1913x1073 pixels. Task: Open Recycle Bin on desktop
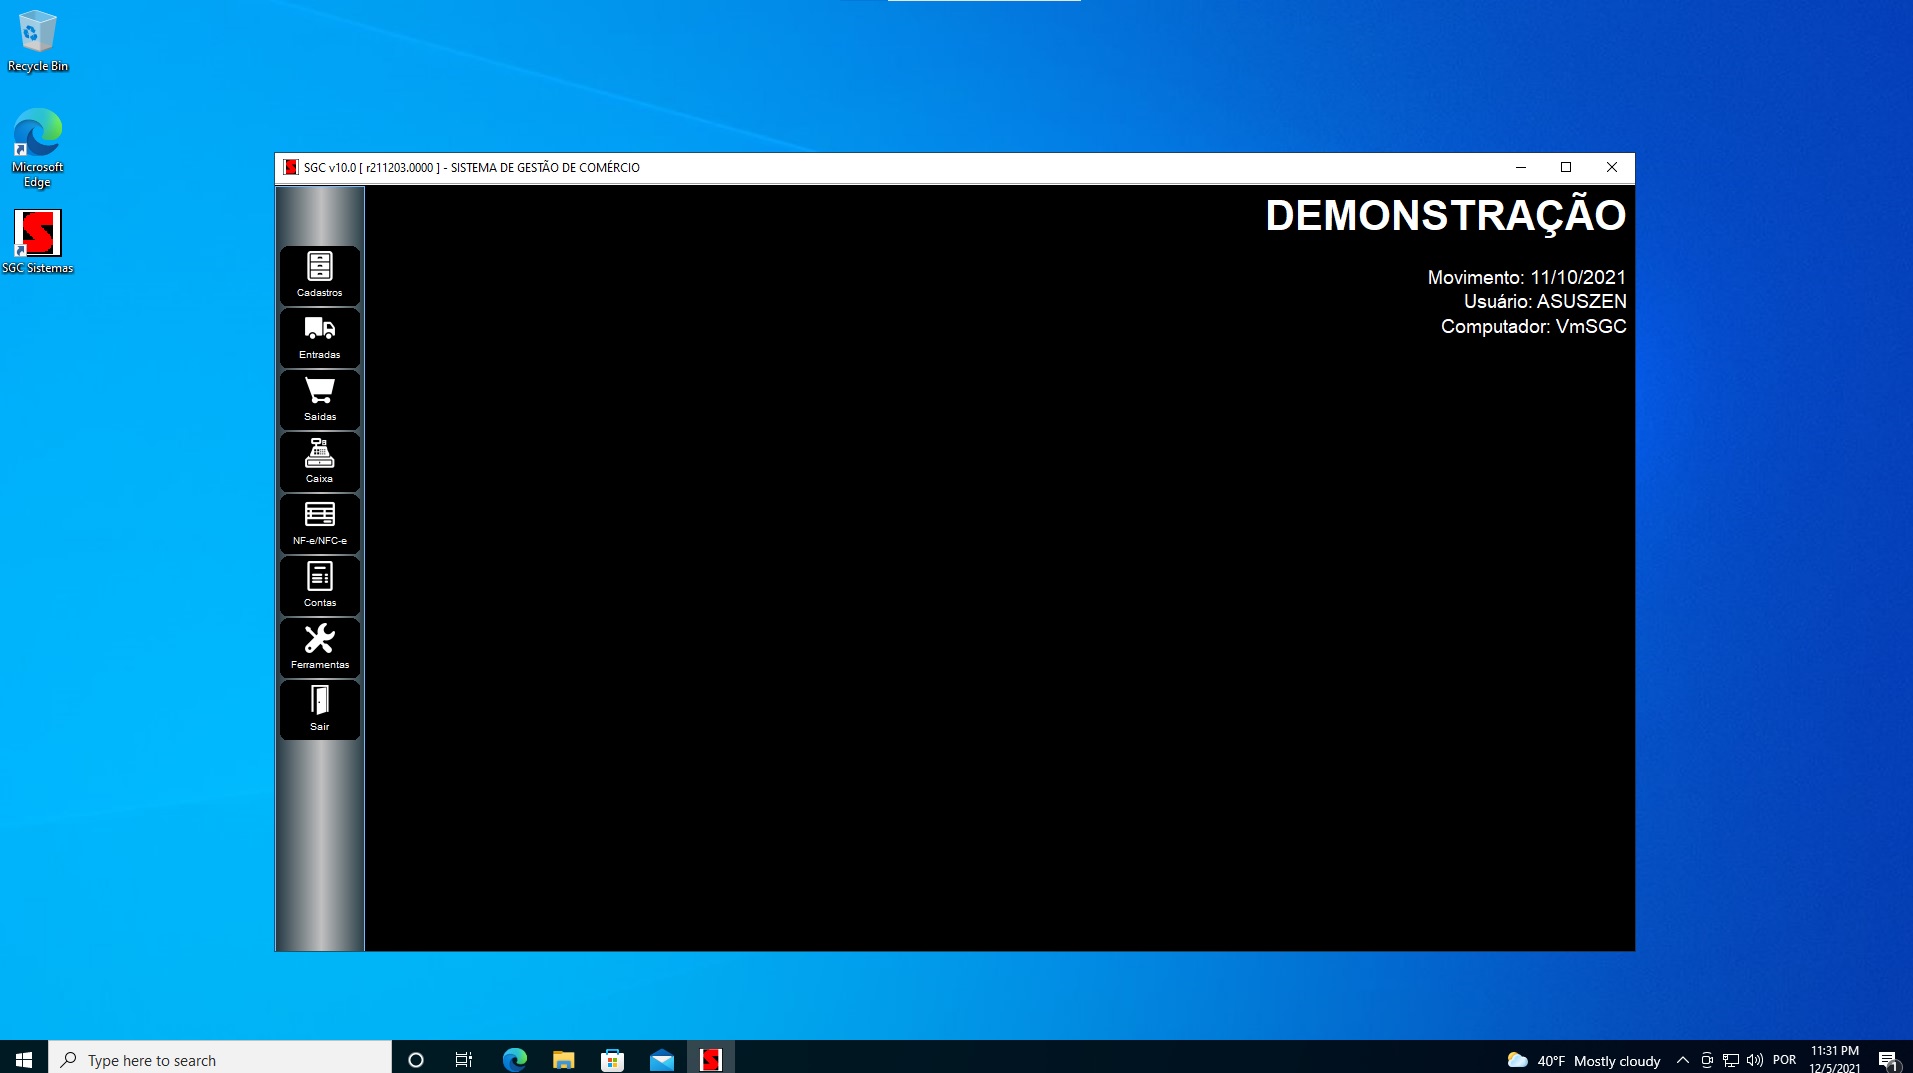[38, 40]
